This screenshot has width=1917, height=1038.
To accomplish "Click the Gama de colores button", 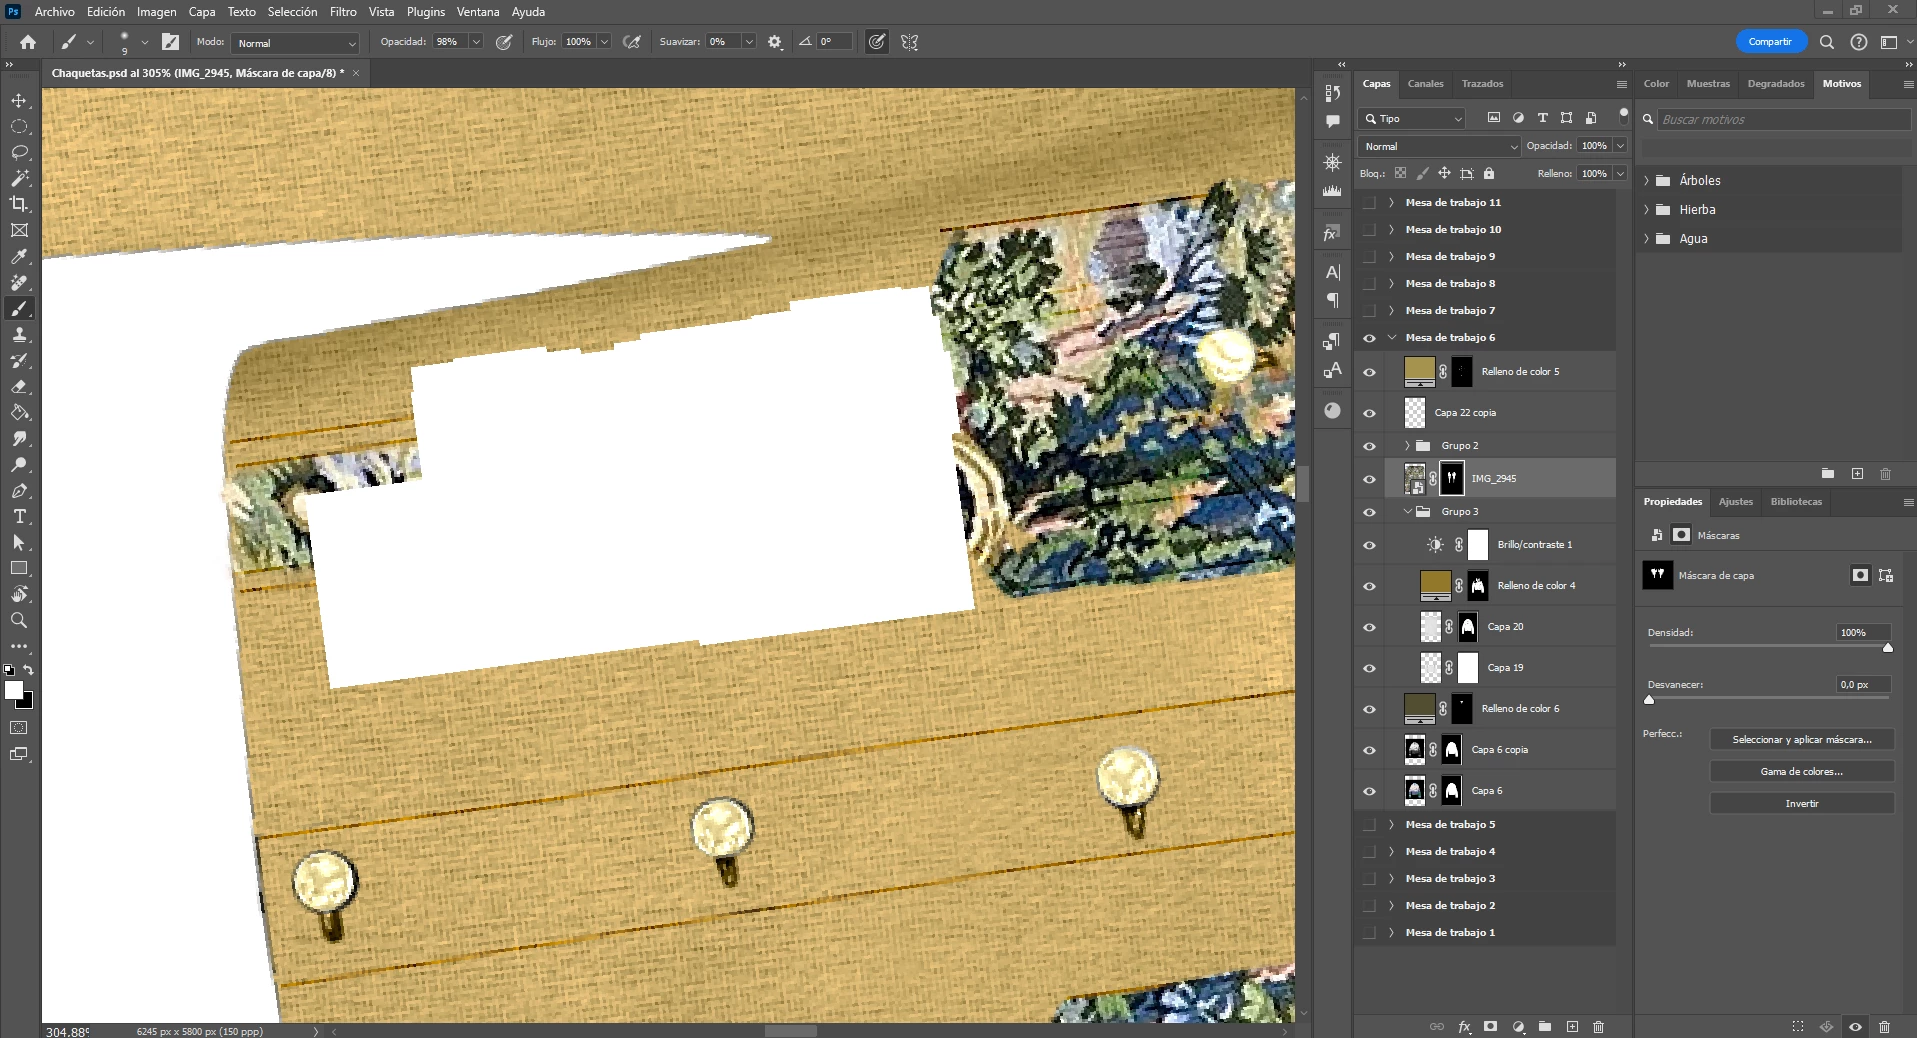I will (1802, 772).
